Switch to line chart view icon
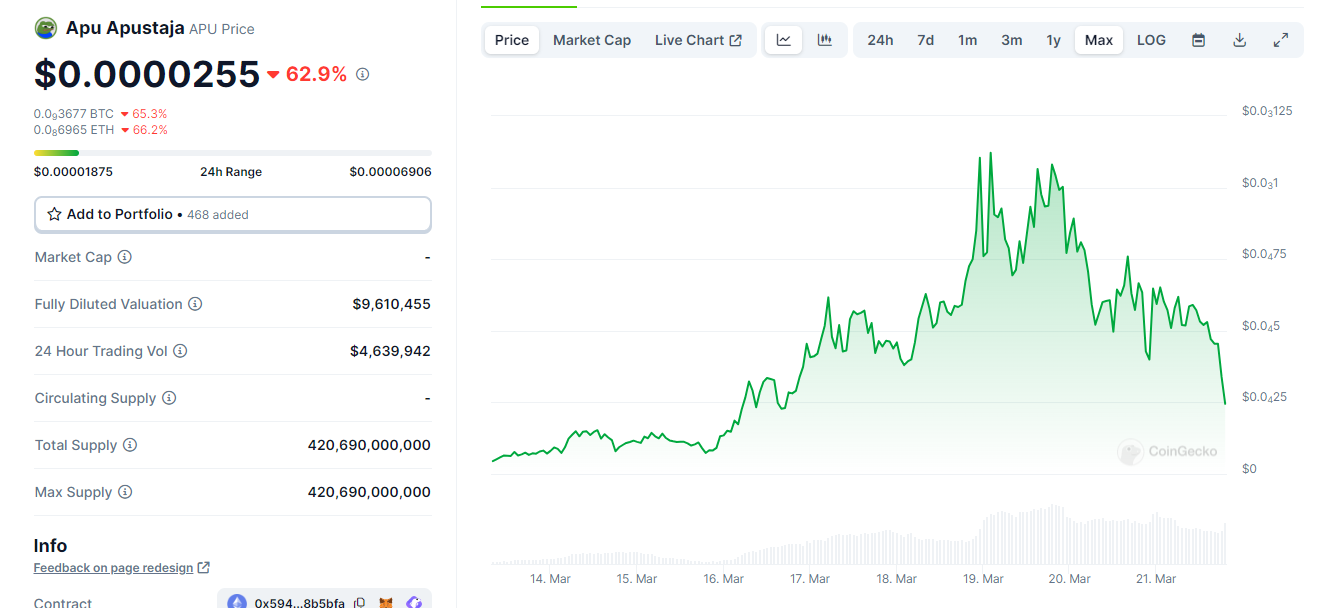 coord(784,40)
